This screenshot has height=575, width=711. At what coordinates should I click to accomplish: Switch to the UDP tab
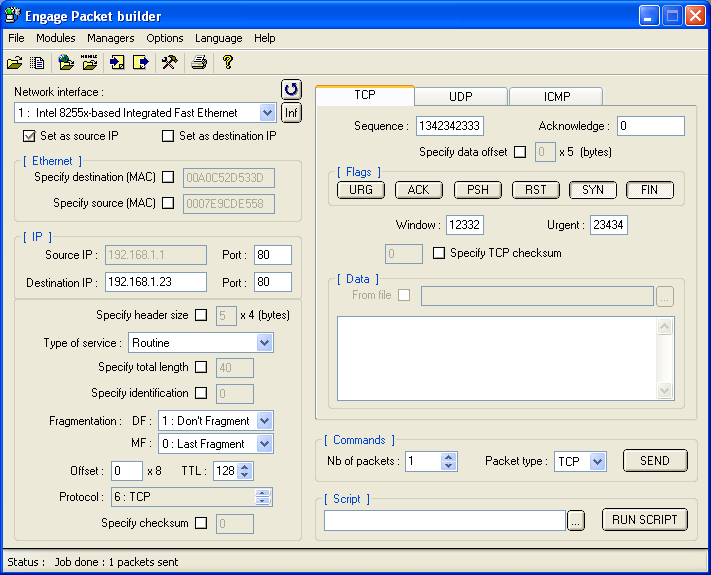[461, 97]
